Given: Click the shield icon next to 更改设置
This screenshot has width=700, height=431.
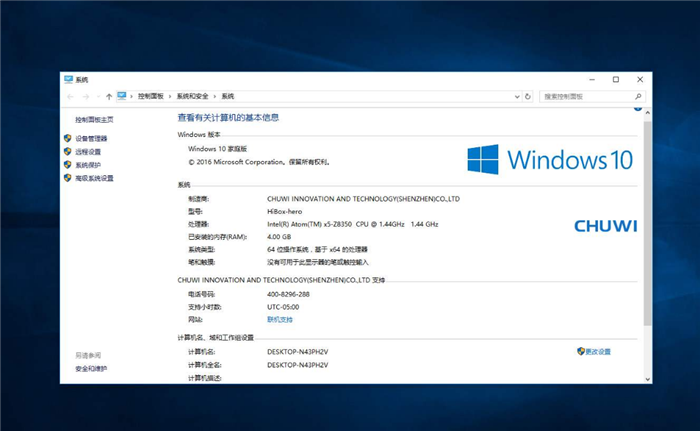Looking at the screenshot, I should click(581, 351).
